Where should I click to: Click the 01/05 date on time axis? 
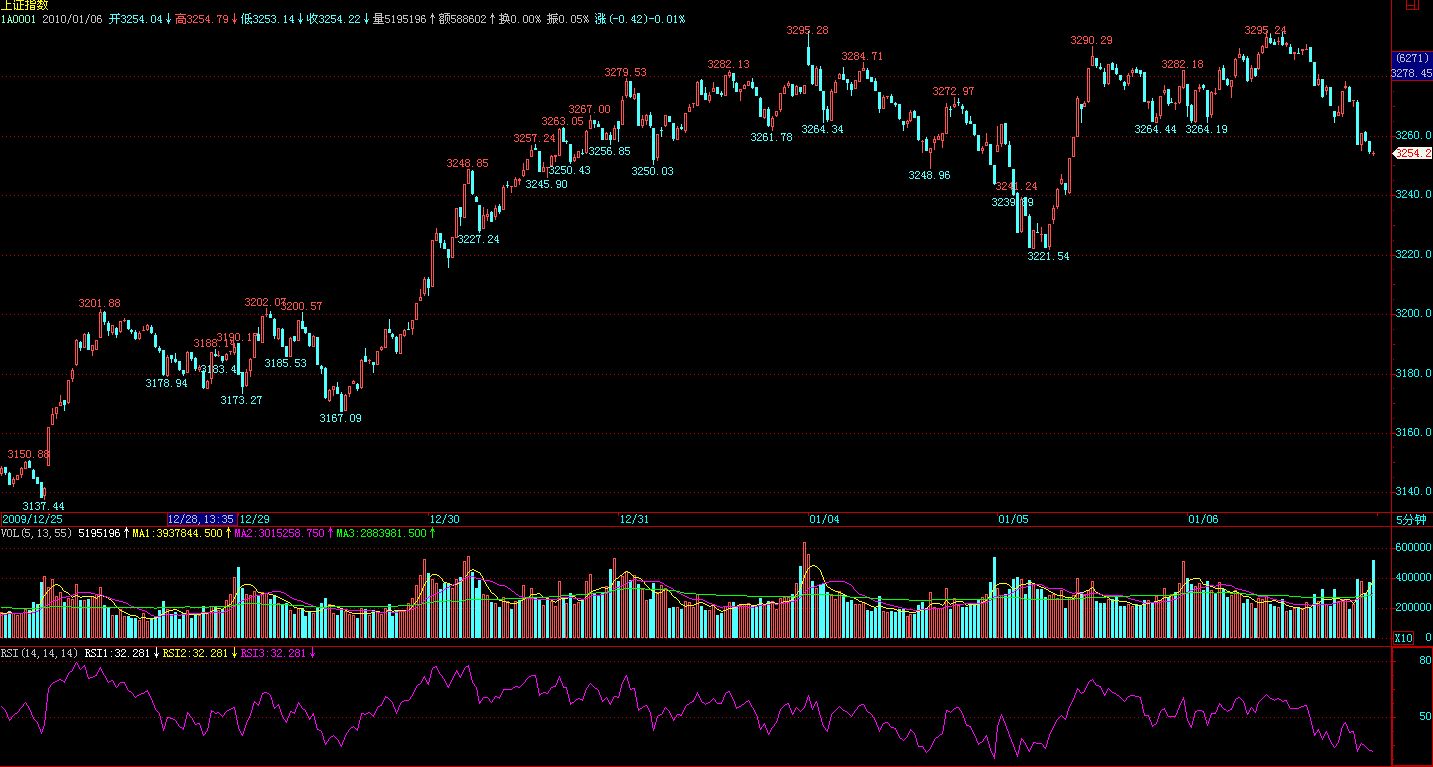coord(1013,519)
